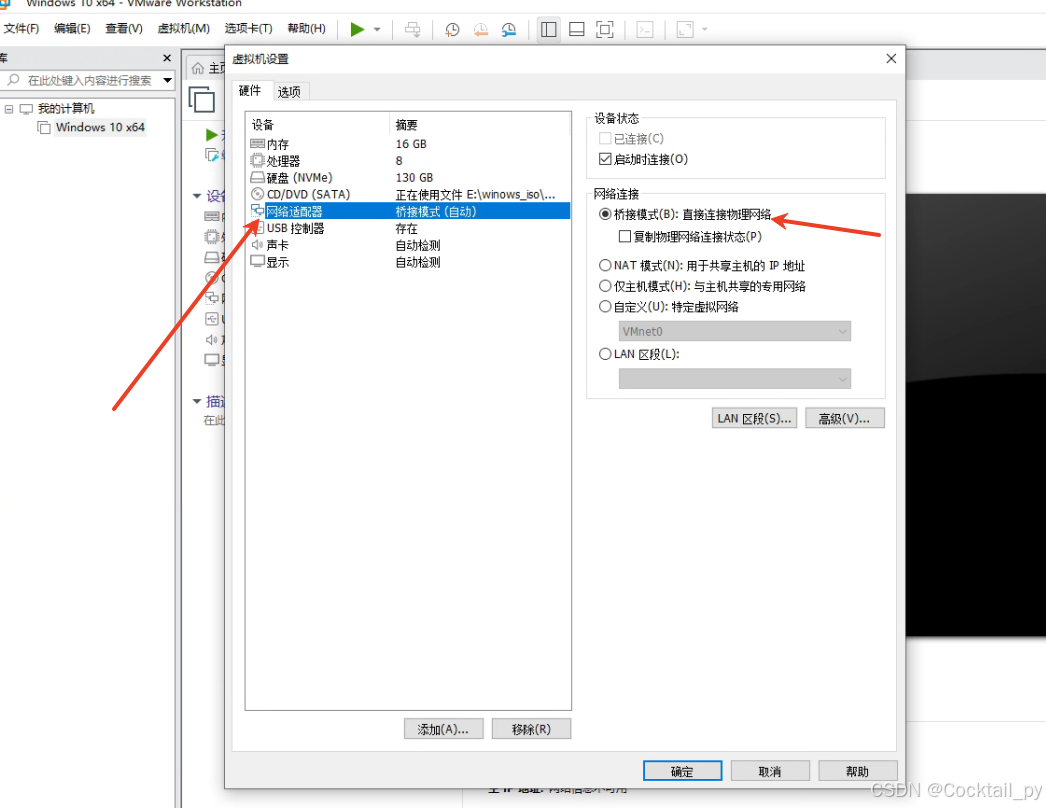
Task: Close the 虚拟机设置 dialog
Action: pos(891,59)
